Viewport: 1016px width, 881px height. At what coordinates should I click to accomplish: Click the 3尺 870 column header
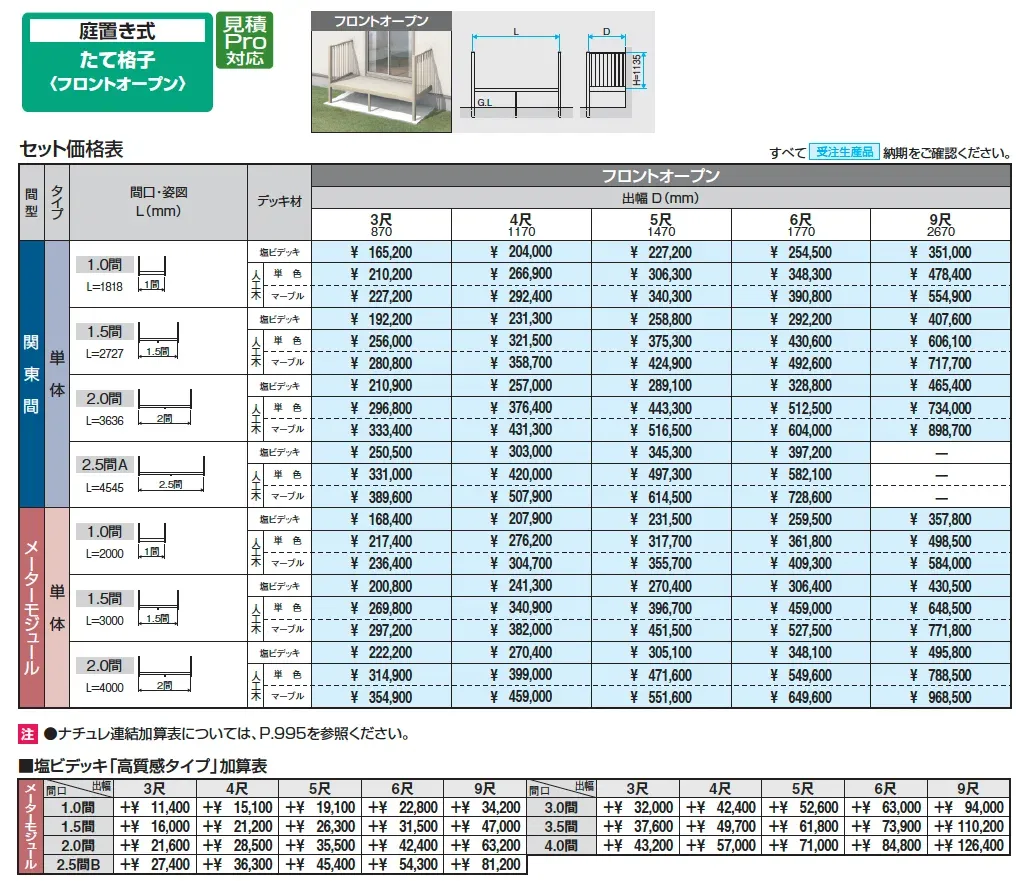(381, 225)
